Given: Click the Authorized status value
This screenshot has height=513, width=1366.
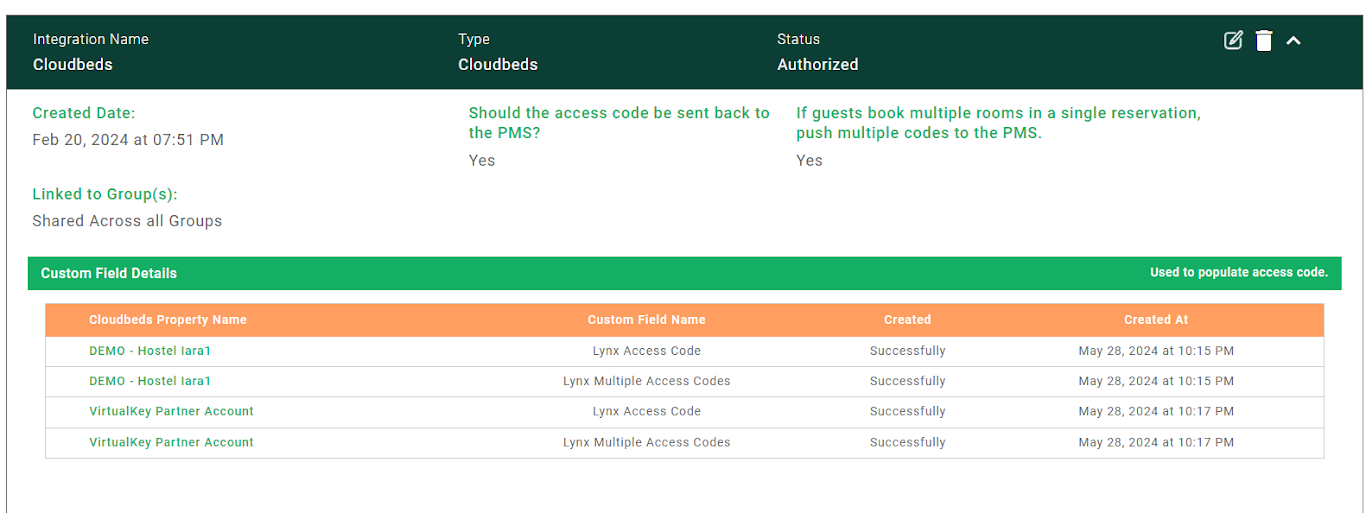Looking at the screenshot, I should click(x=817, y=64).
